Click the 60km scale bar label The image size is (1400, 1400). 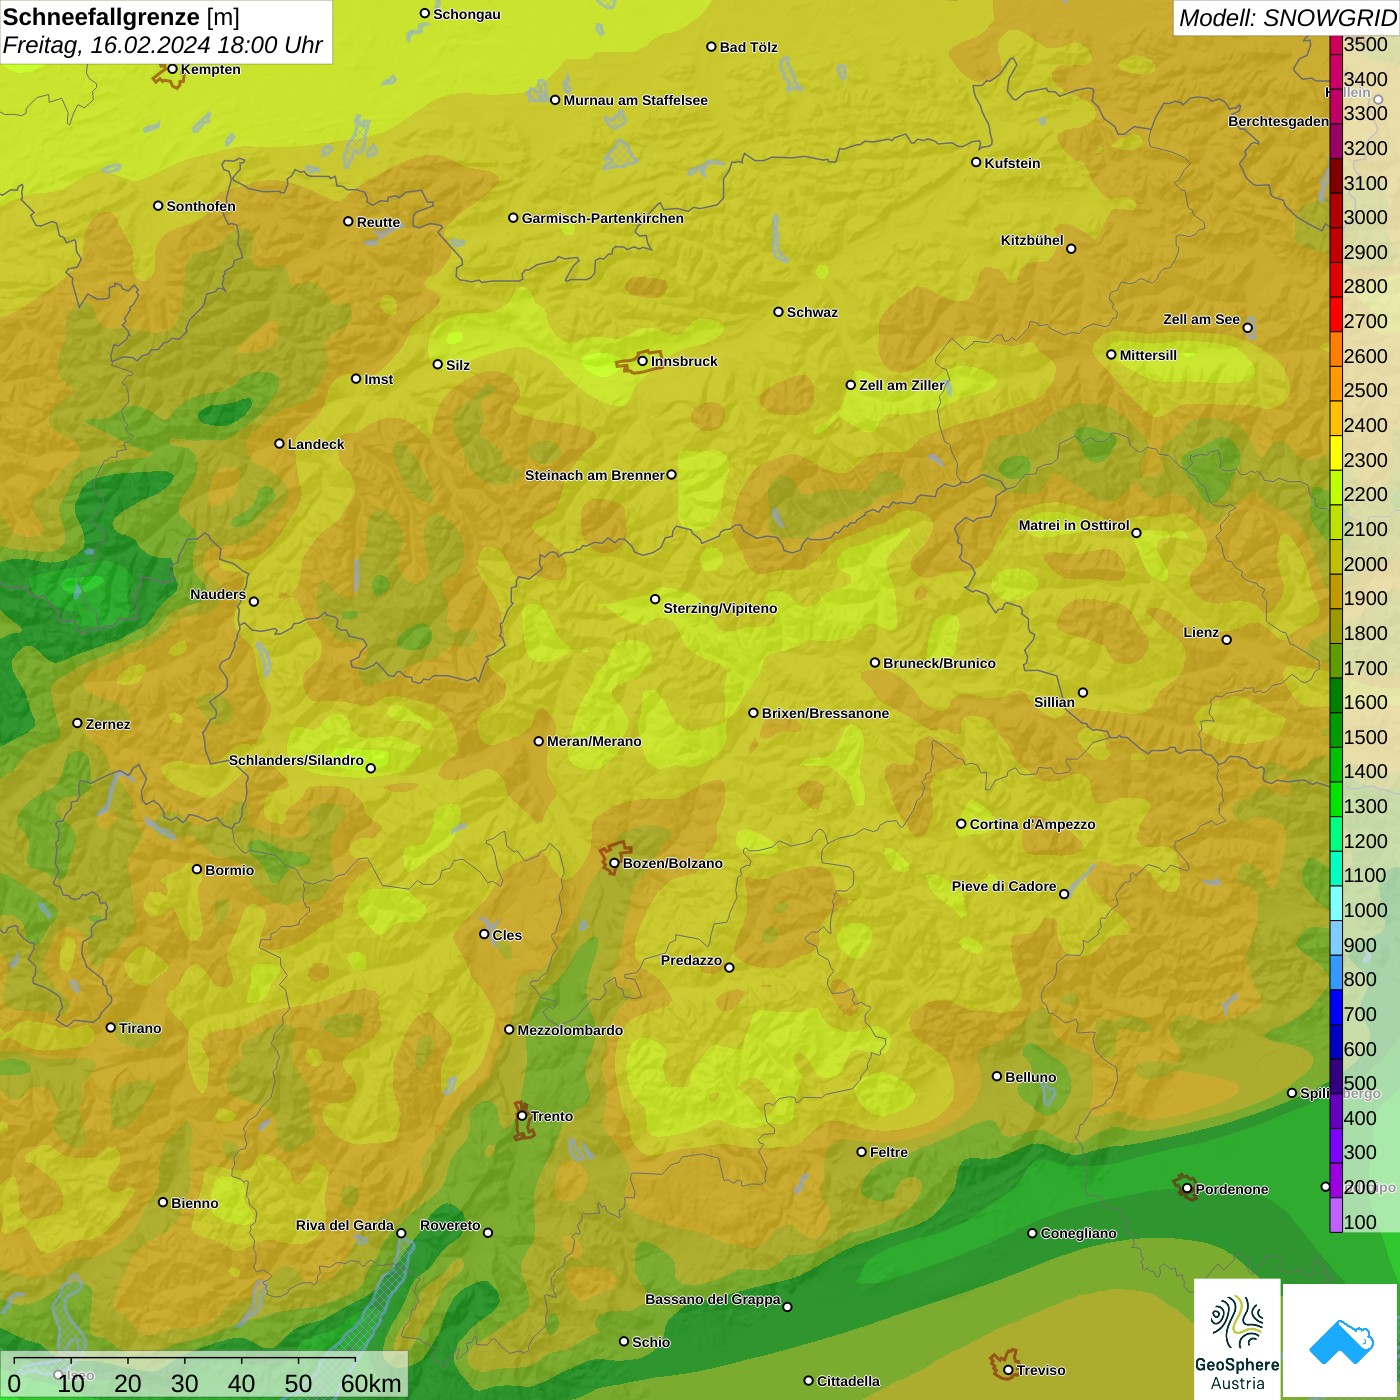(371, 1383)
